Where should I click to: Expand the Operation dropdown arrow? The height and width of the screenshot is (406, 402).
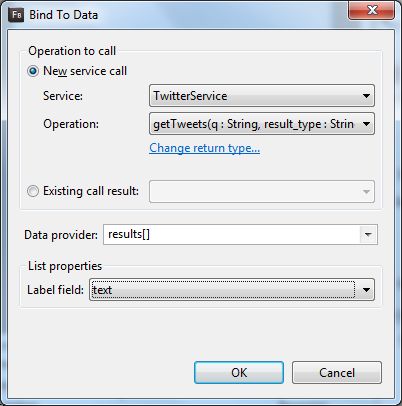366,124
